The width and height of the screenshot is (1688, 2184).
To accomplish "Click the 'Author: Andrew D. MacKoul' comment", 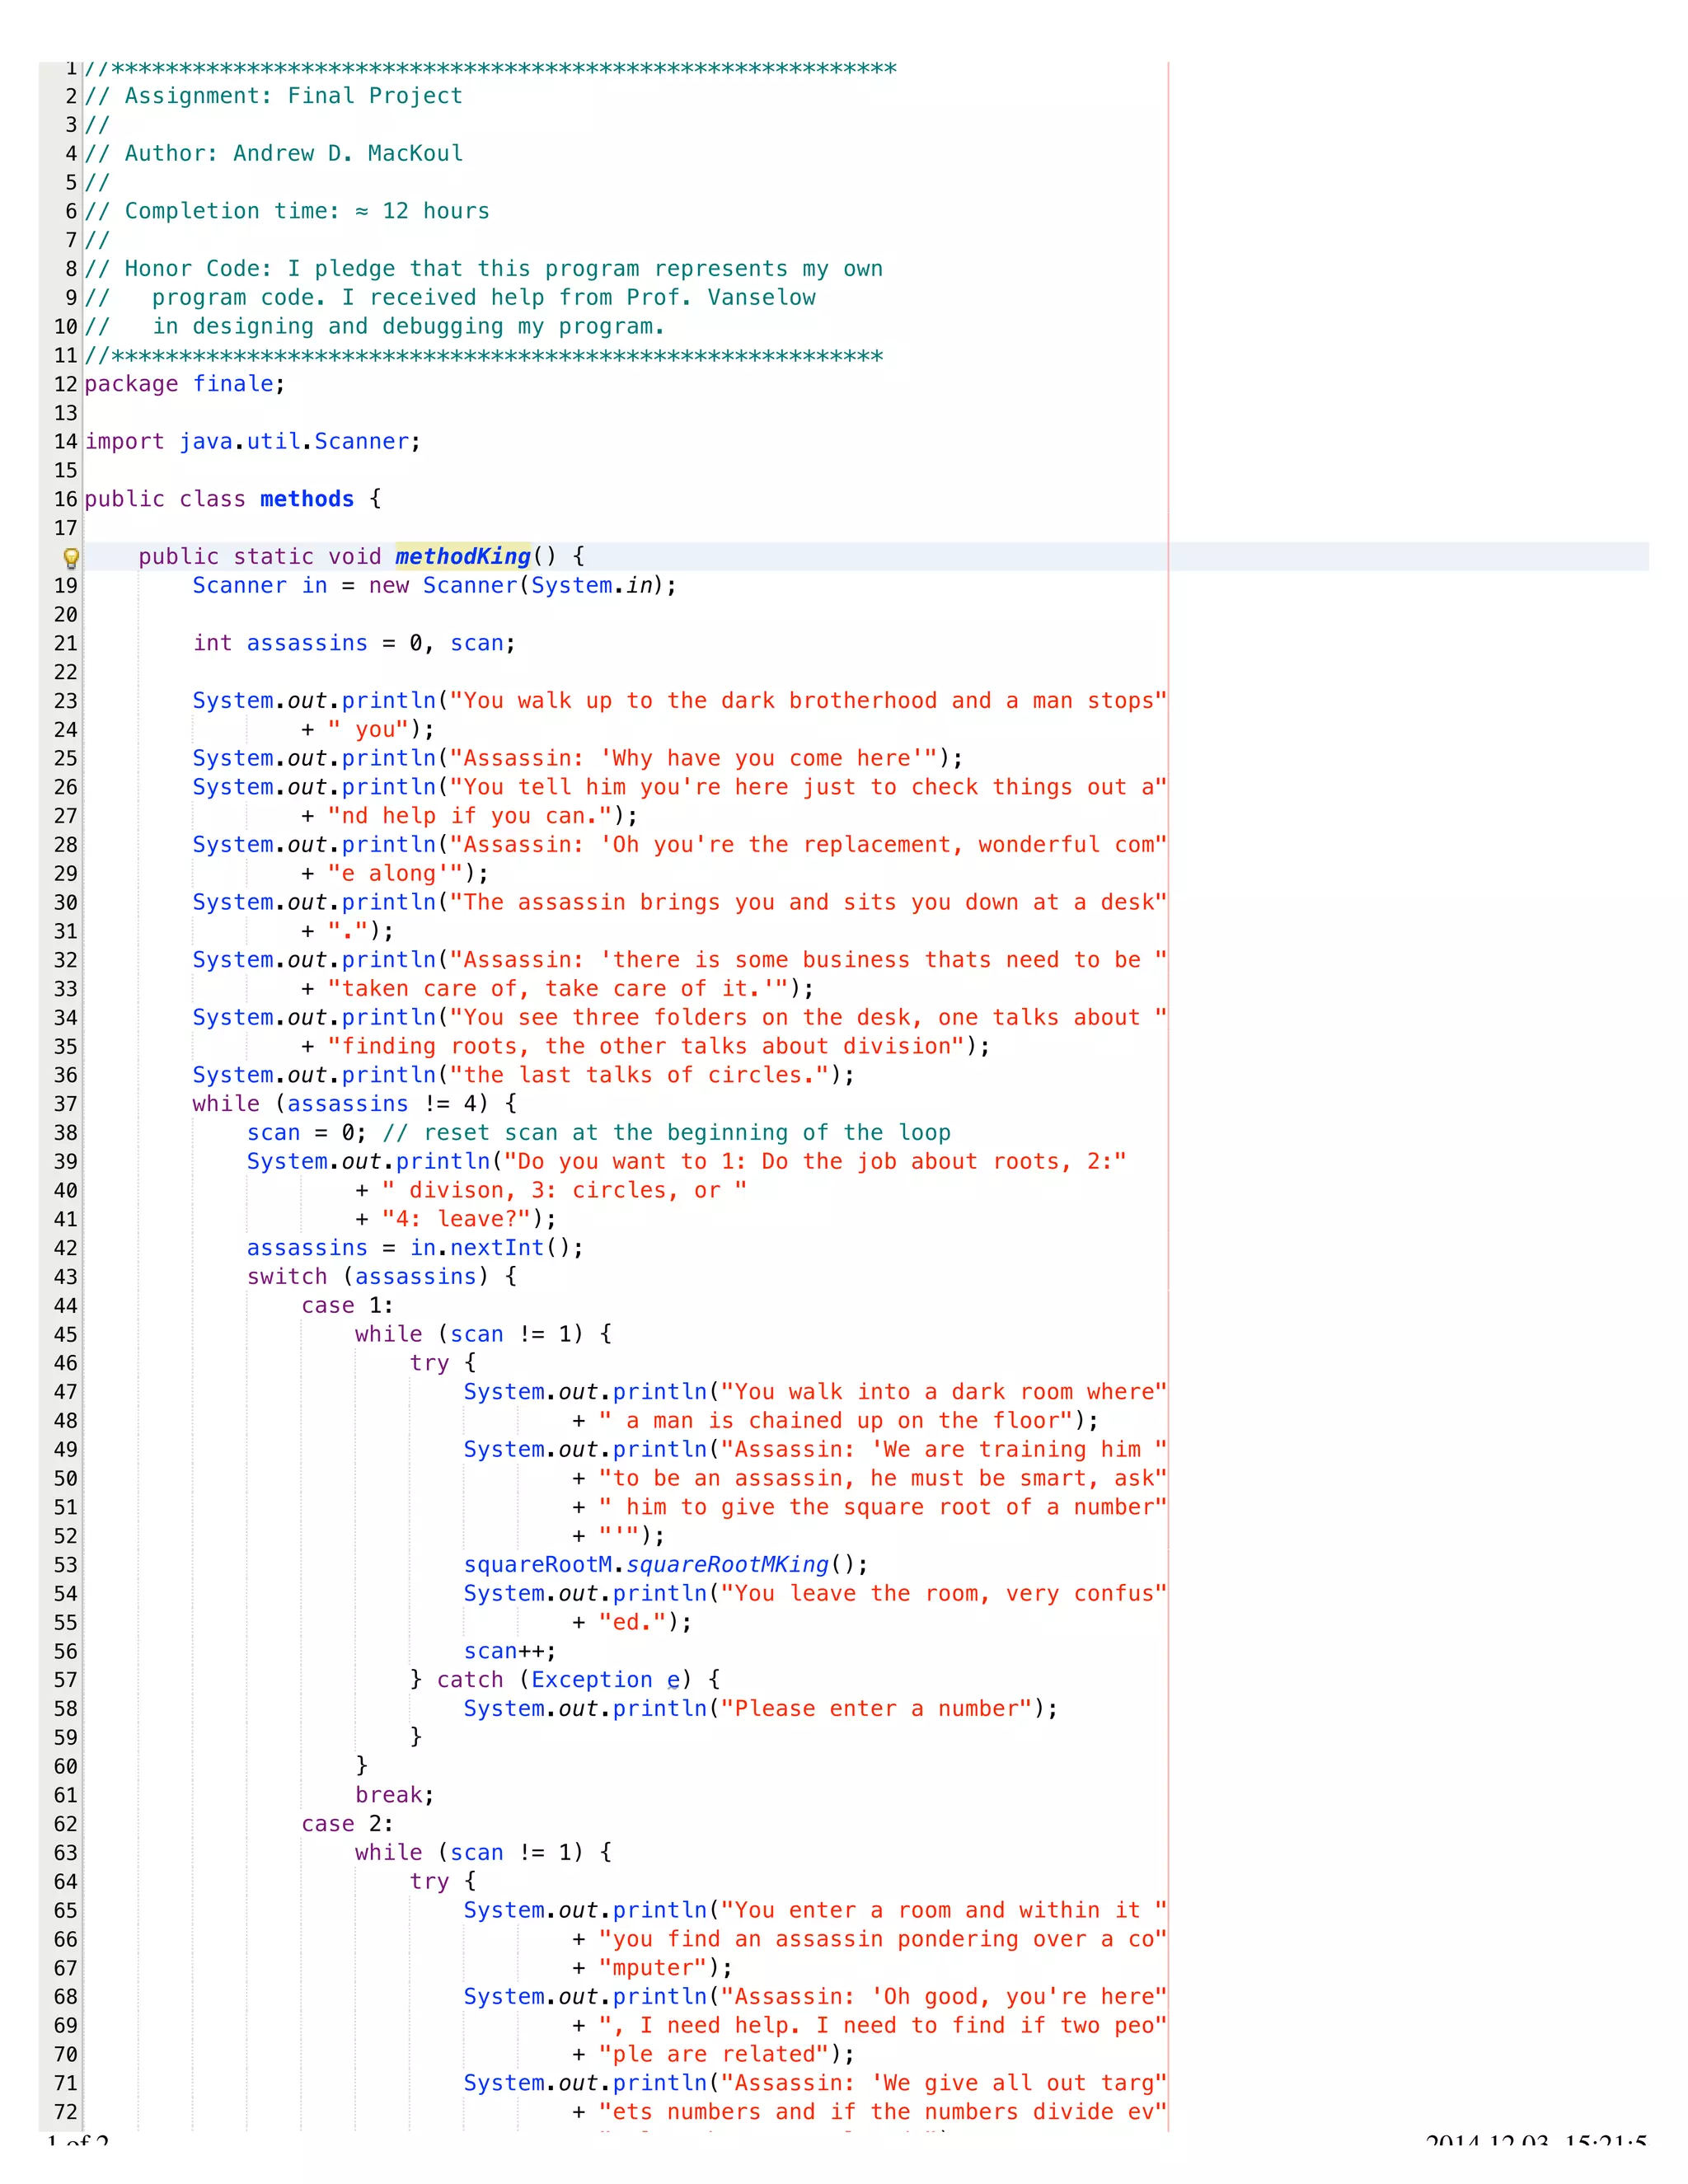I will pyautogui.click(x=274, y=153).
